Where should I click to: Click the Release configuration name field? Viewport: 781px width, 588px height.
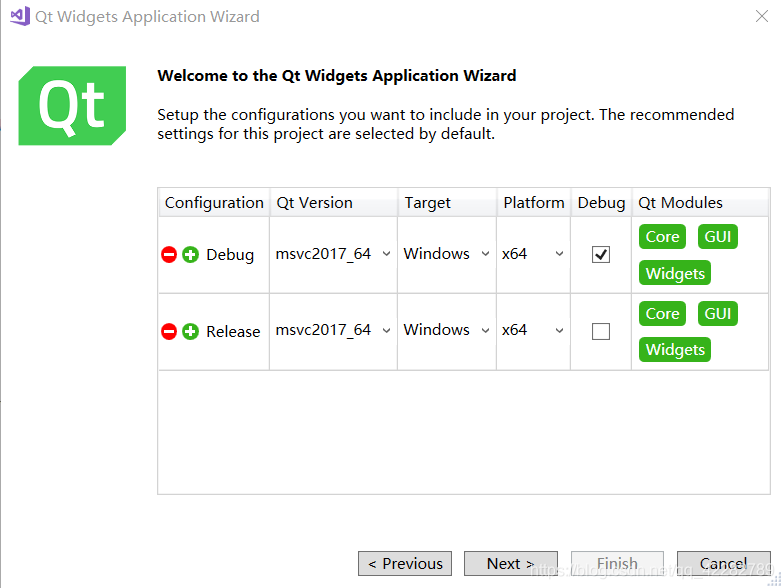[x=233, y=332]
